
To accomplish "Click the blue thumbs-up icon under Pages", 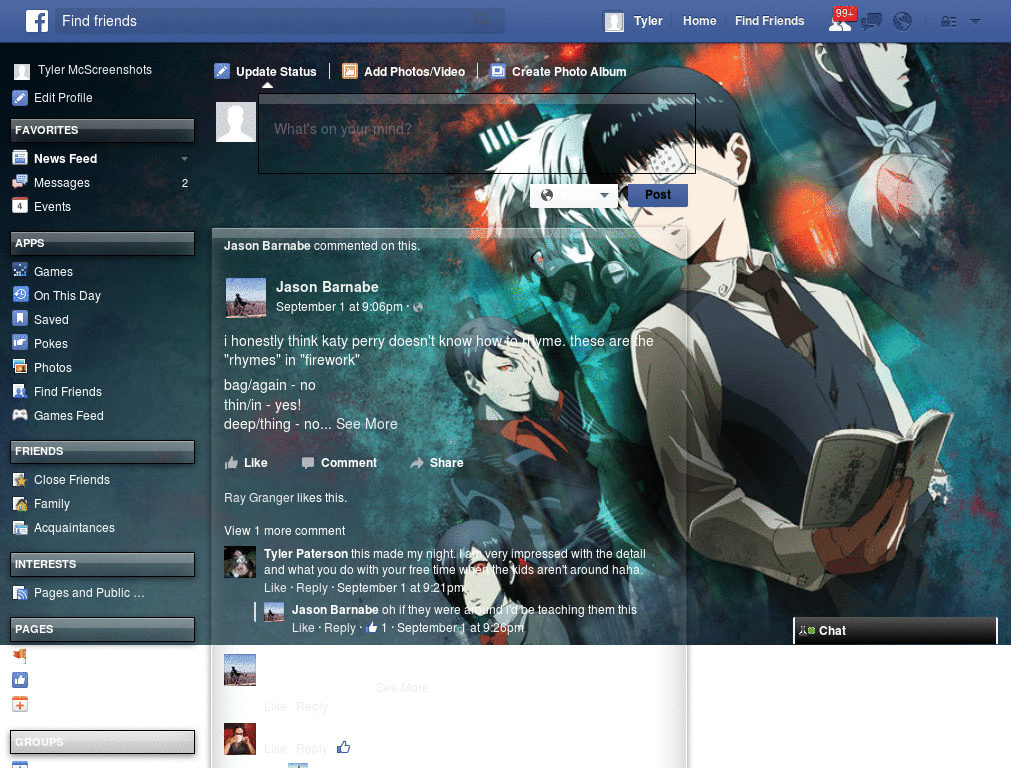I will click(20, 680).
